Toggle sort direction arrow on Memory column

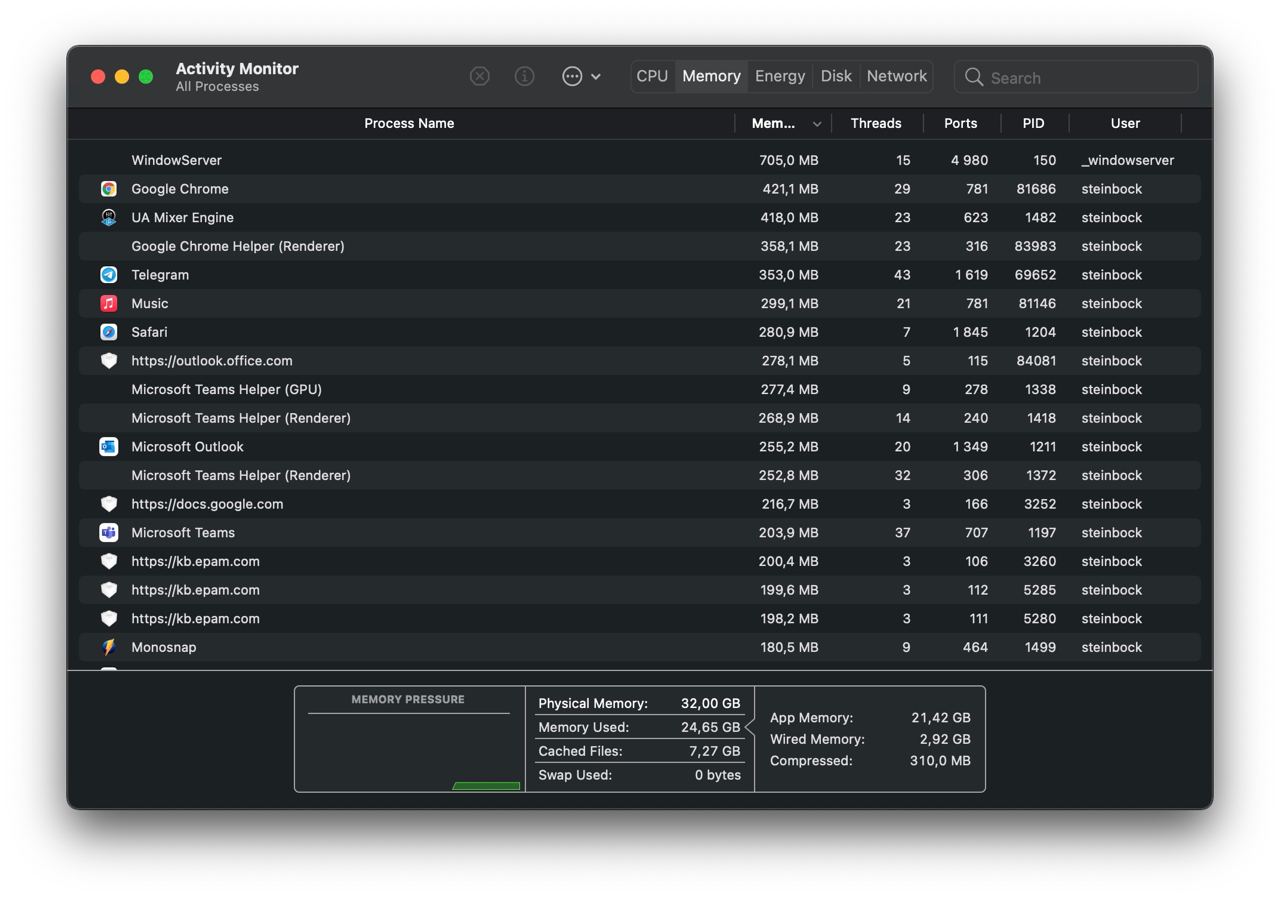click(817, 124)
